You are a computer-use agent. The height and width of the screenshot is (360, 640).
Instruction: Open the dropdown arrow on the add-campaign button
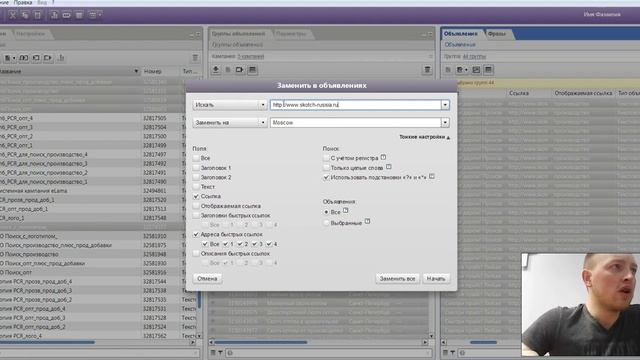14,58
